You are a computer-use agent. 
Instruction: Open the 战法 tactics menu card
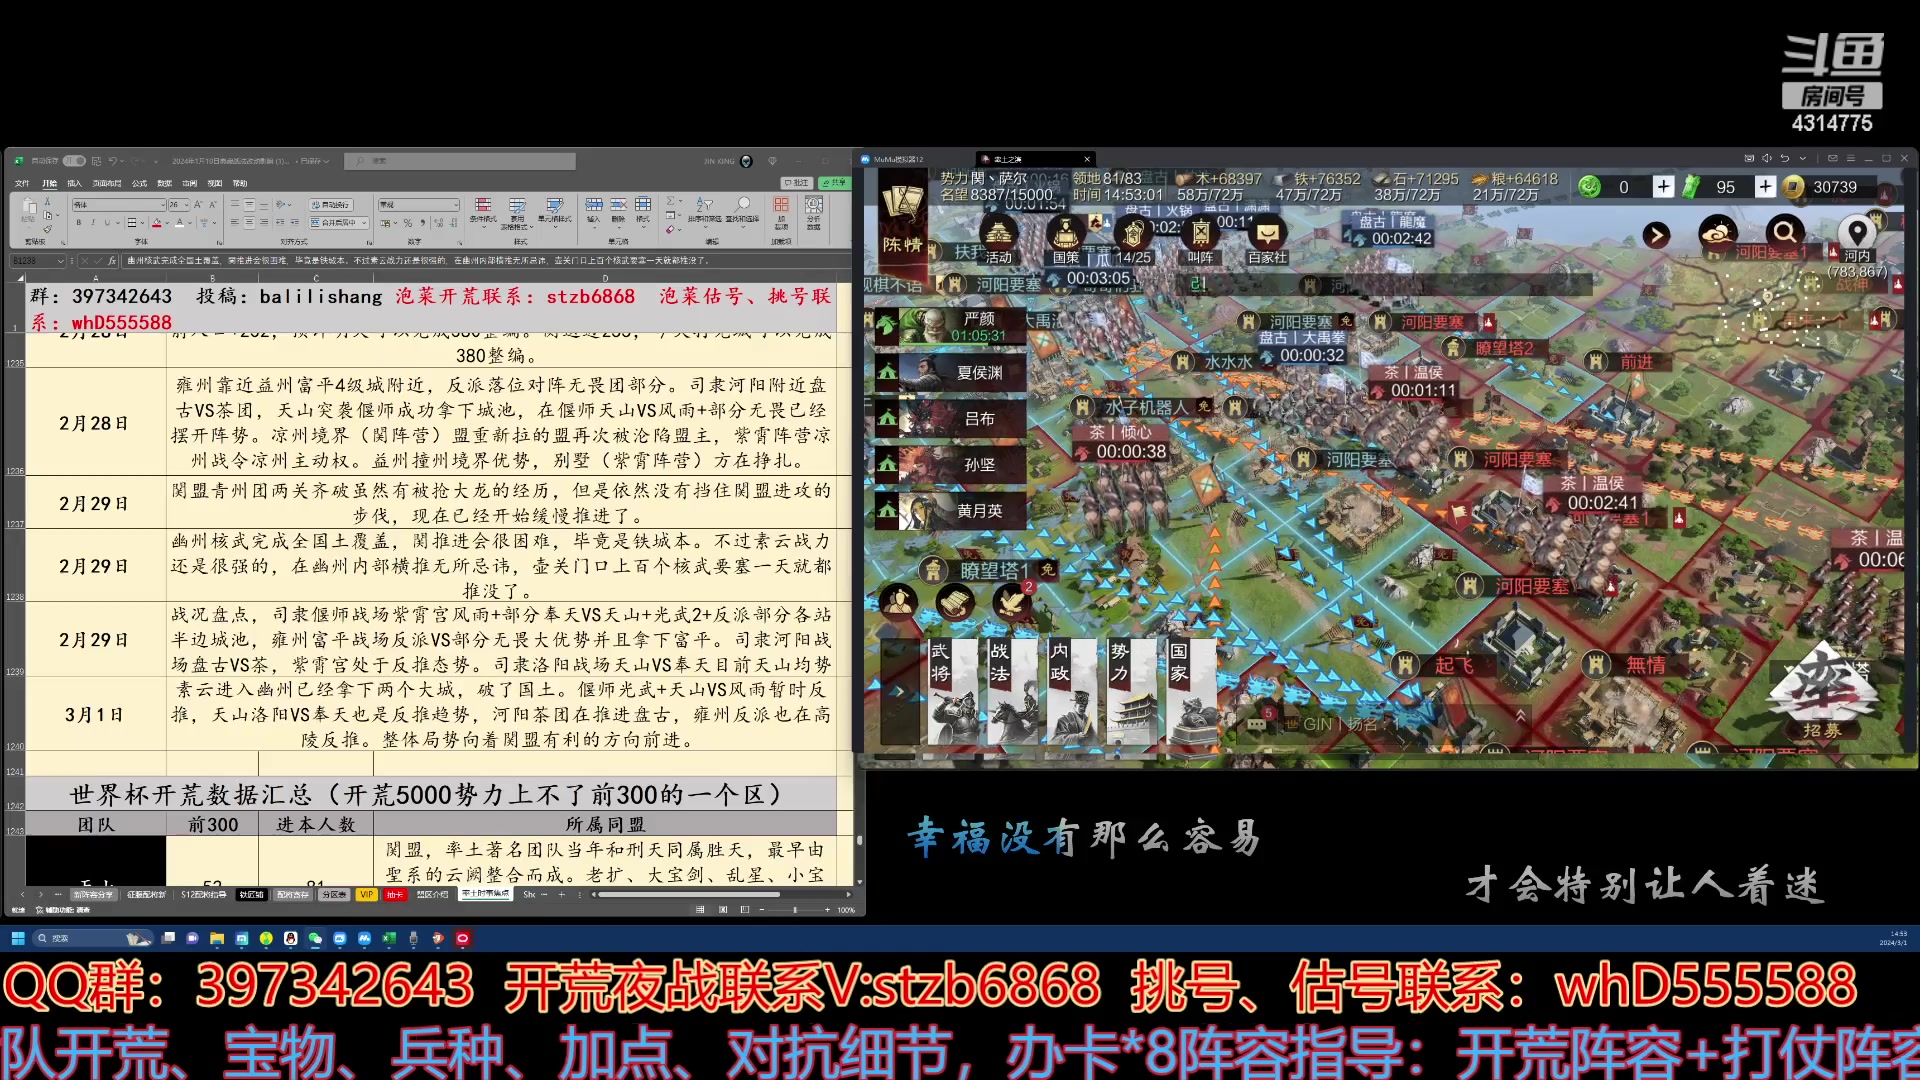tap(1012, 691)
